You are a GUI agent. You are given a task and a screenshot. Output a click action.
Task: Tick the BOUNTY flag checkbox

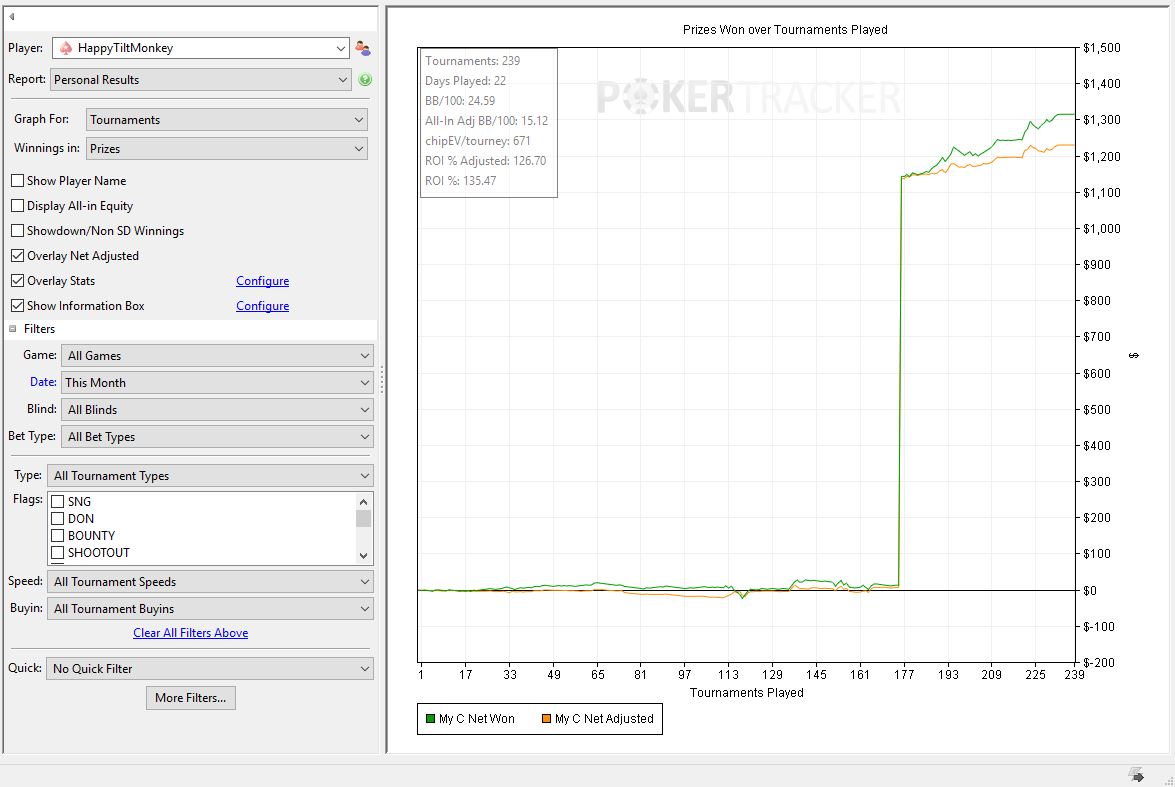(x=57, y=535)
